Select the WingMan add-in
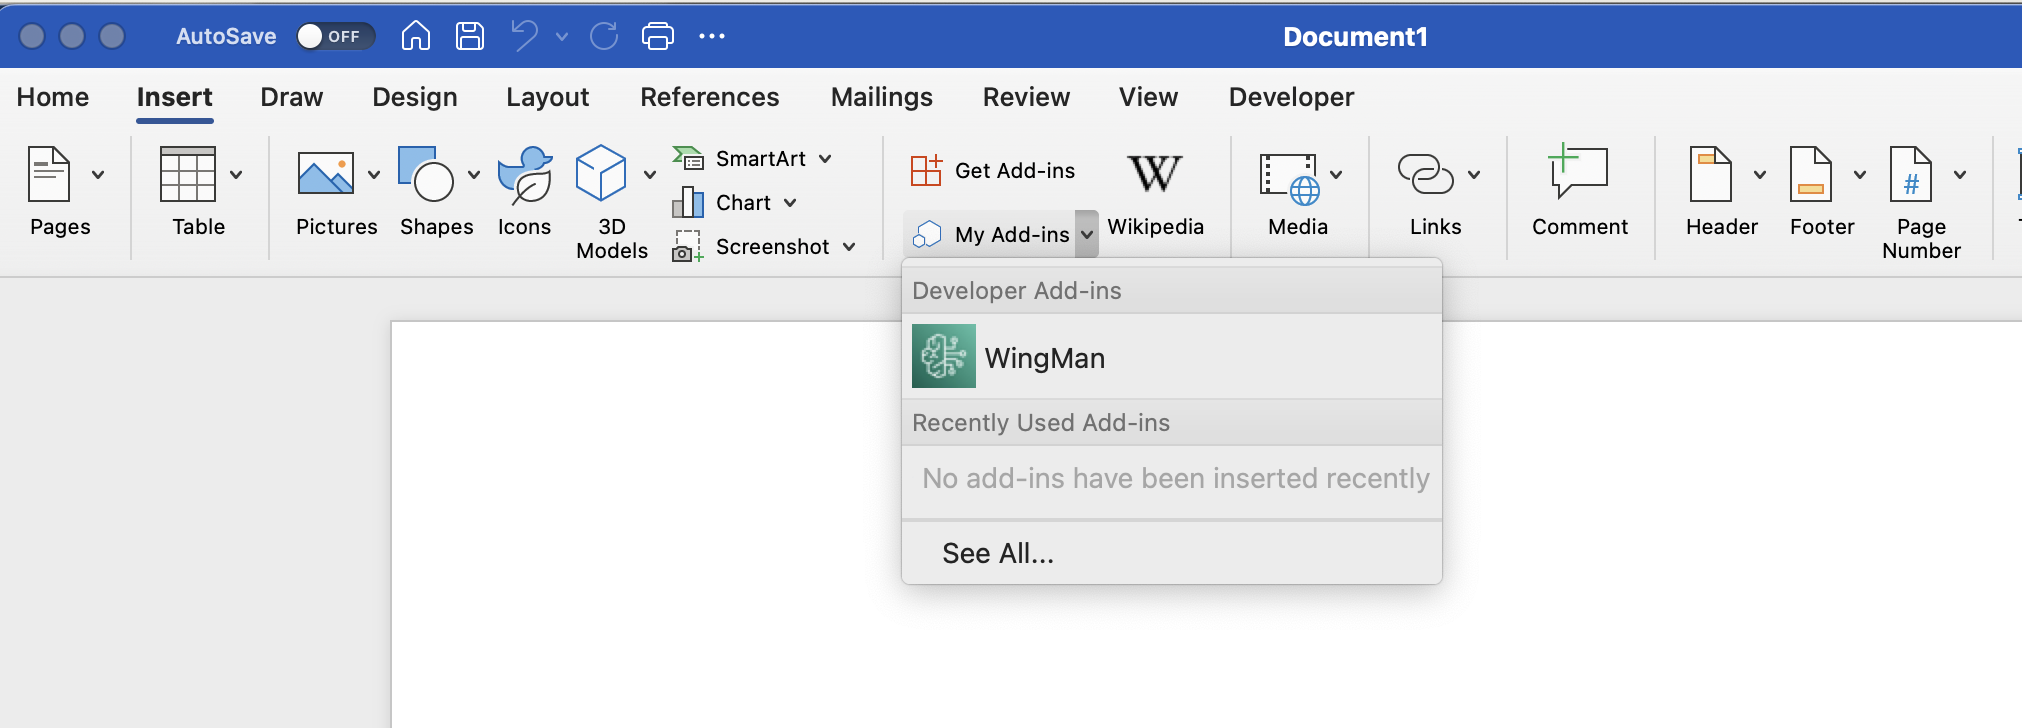The width and height of the screenshot is (2022, 728). point(1044,358)
